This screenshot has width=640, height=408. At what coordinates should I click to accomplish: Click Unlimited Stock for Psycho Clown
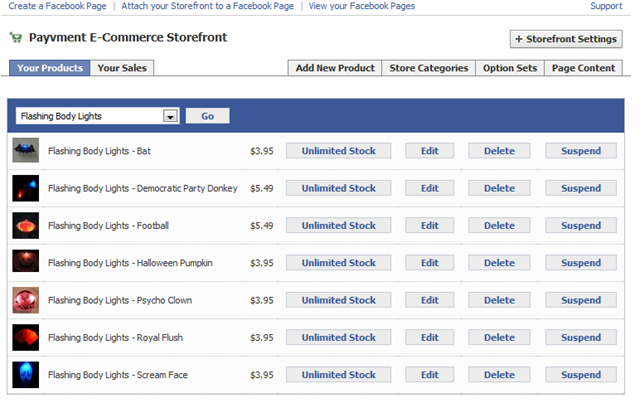pos(338,300)
